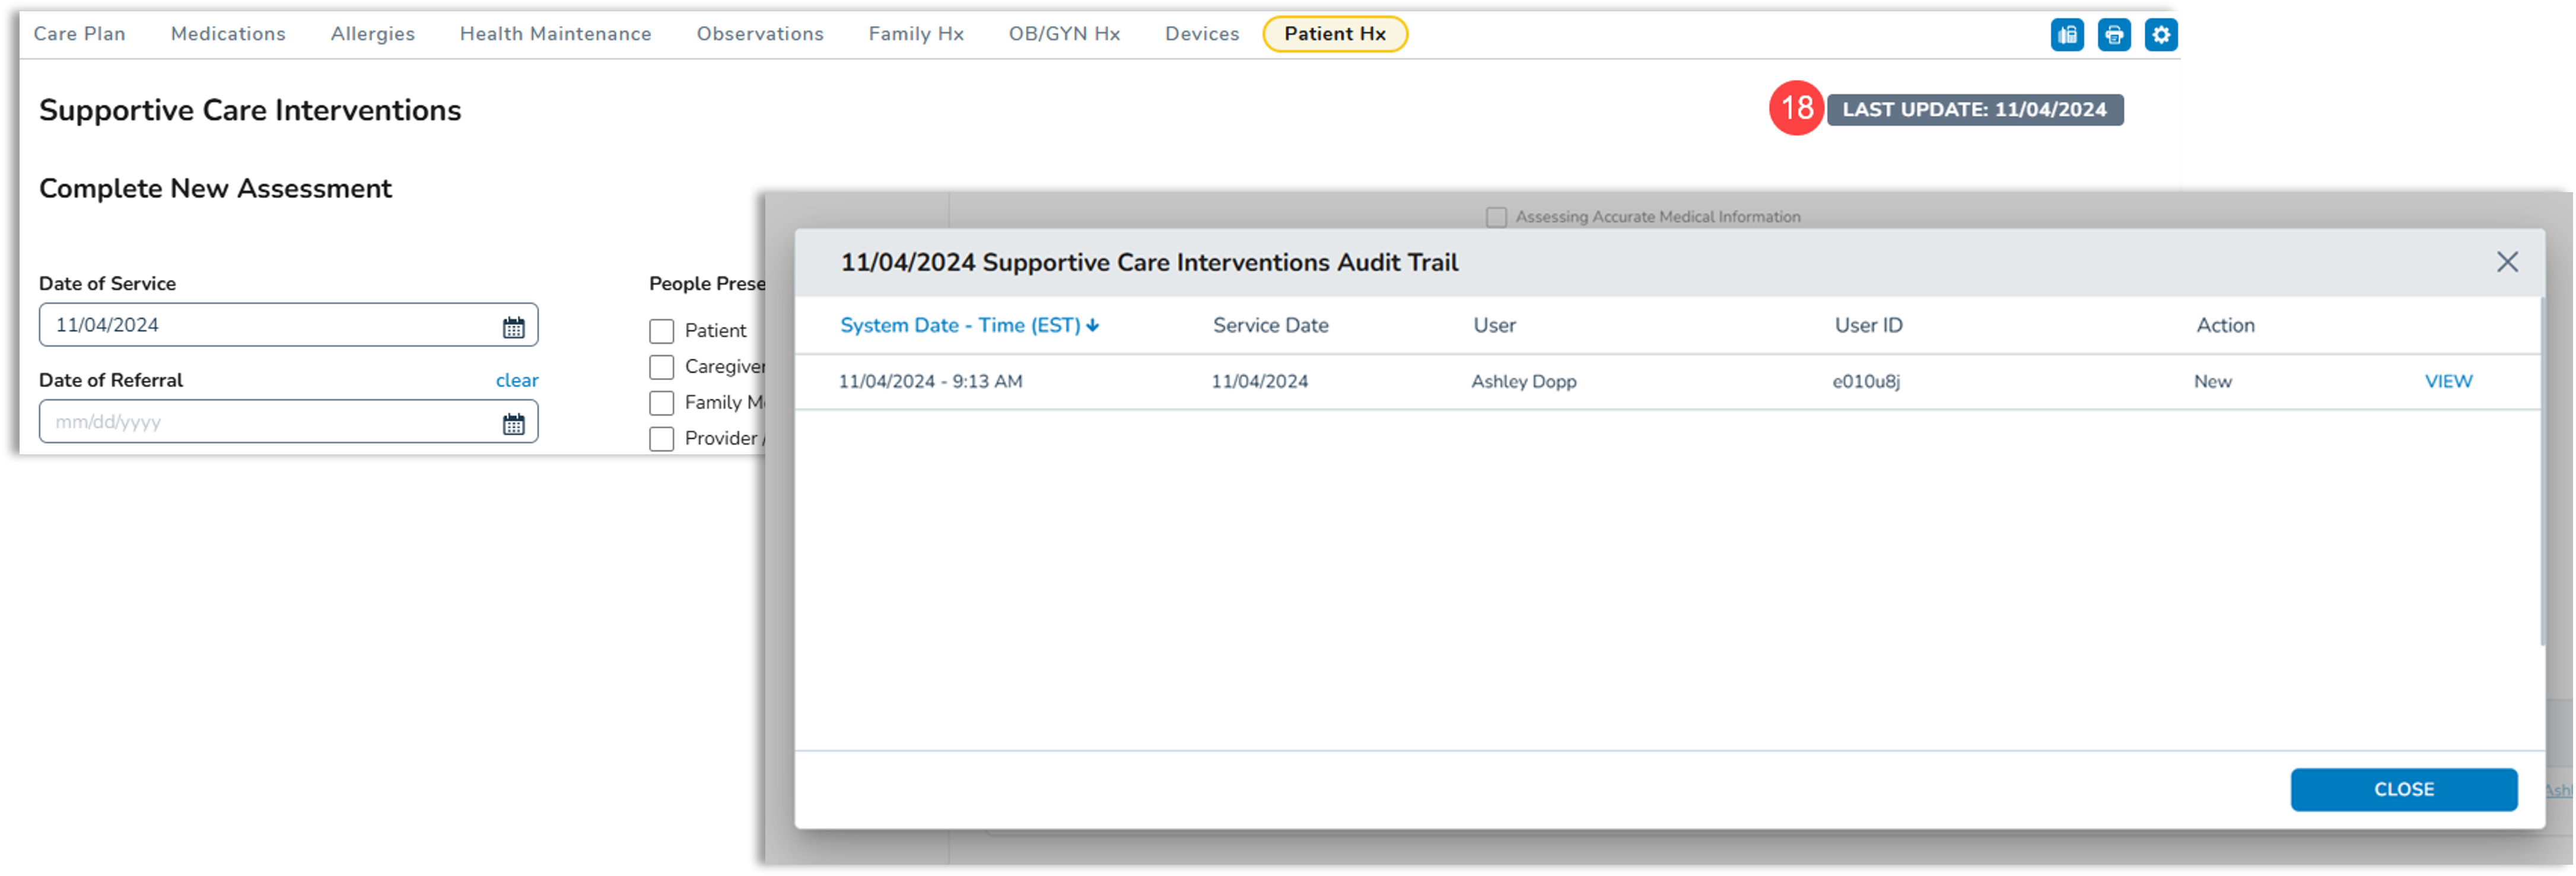Select the Patient Hx tab
The width and height of the screenshot is (2576, 876).
1334,34
